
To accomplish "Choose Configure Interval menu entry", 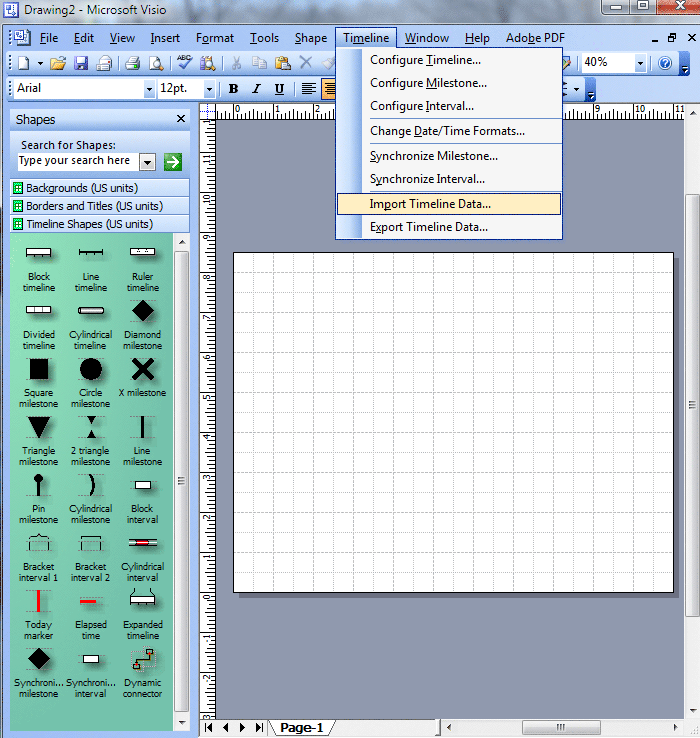I will pyautogui.click(x=449, y=106).
